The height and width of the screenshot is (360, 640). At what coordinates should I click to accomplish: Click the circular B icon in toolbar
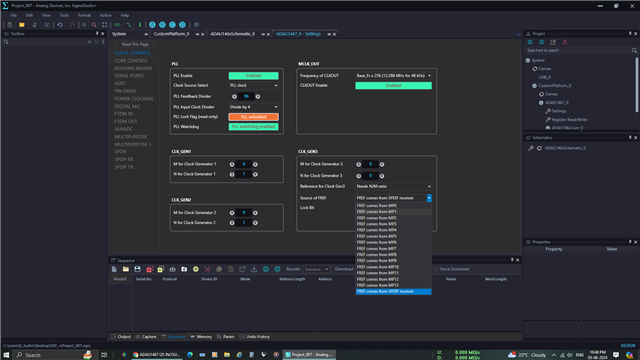click(162, 25)
